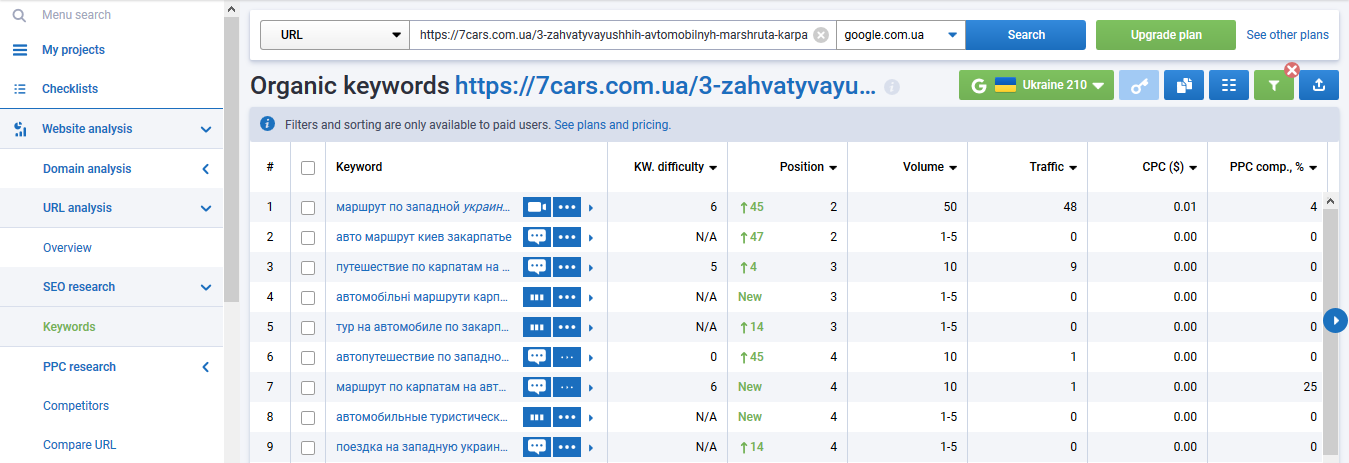Open three-dots menu for row 1
The image size is (1349, 463).
(x=567, y=207)
